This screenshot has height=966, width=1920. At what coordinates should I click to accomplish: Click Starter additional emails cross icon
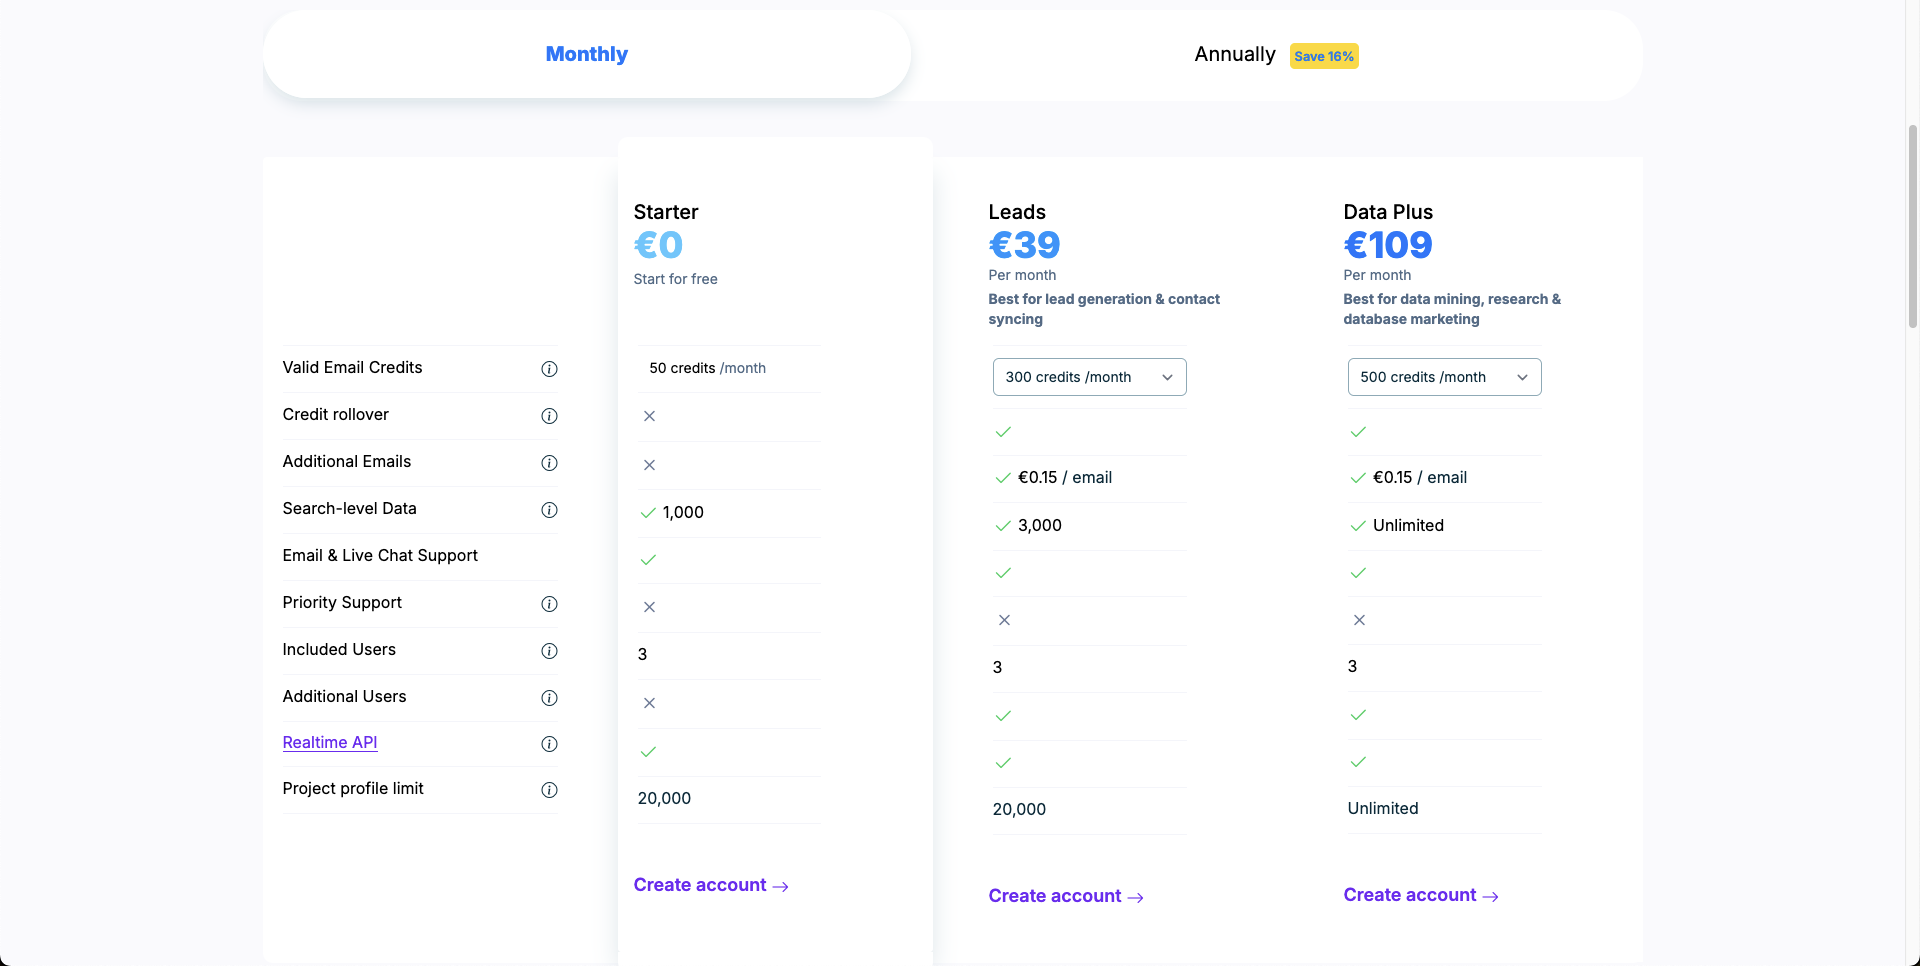click(649, 465)
